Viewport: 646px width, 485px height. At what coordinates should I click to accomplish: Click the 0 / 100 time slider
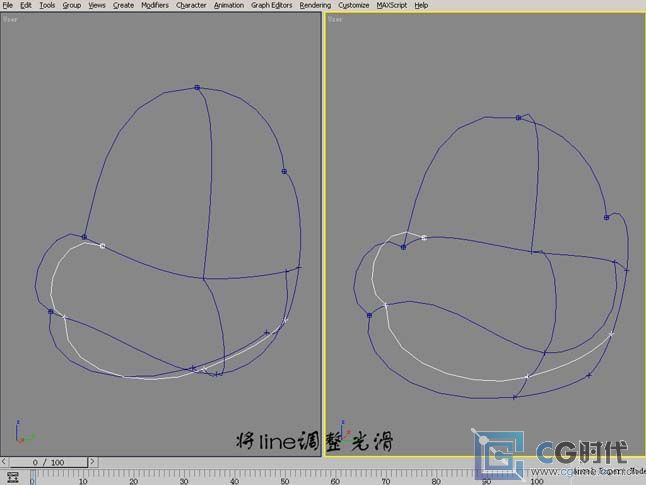click(x=47, y=462)
